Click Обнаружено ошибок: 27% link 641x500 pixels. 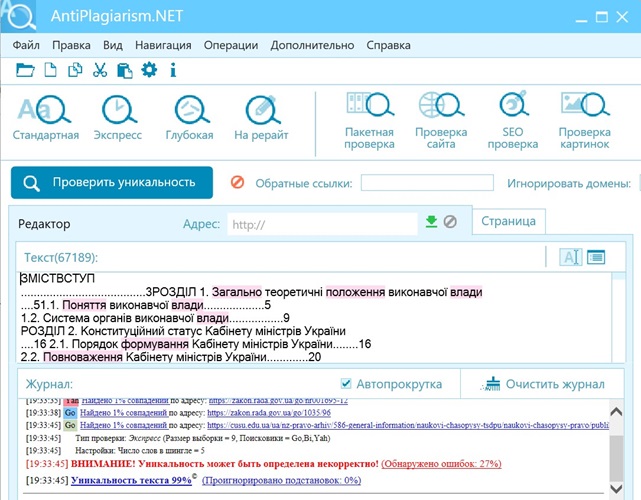click(442, 464)
